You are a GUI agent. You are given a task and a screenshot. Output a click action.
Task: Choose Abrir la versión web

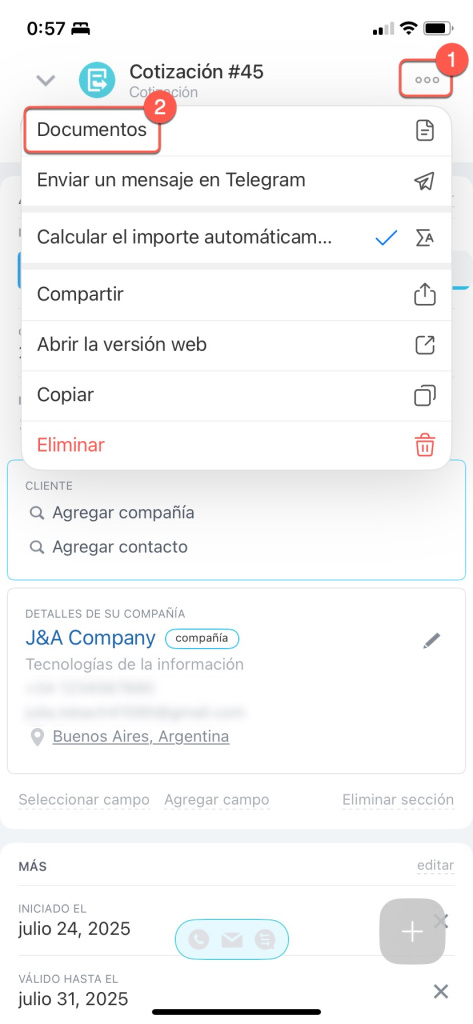[236, 345]
